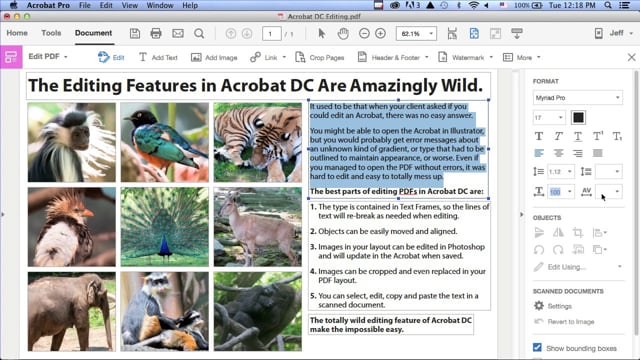The height and width of the screenshot is (360, 640).
Task: Switch to the Tools tab
Action: pyautogui.click(x=51, y=33)
